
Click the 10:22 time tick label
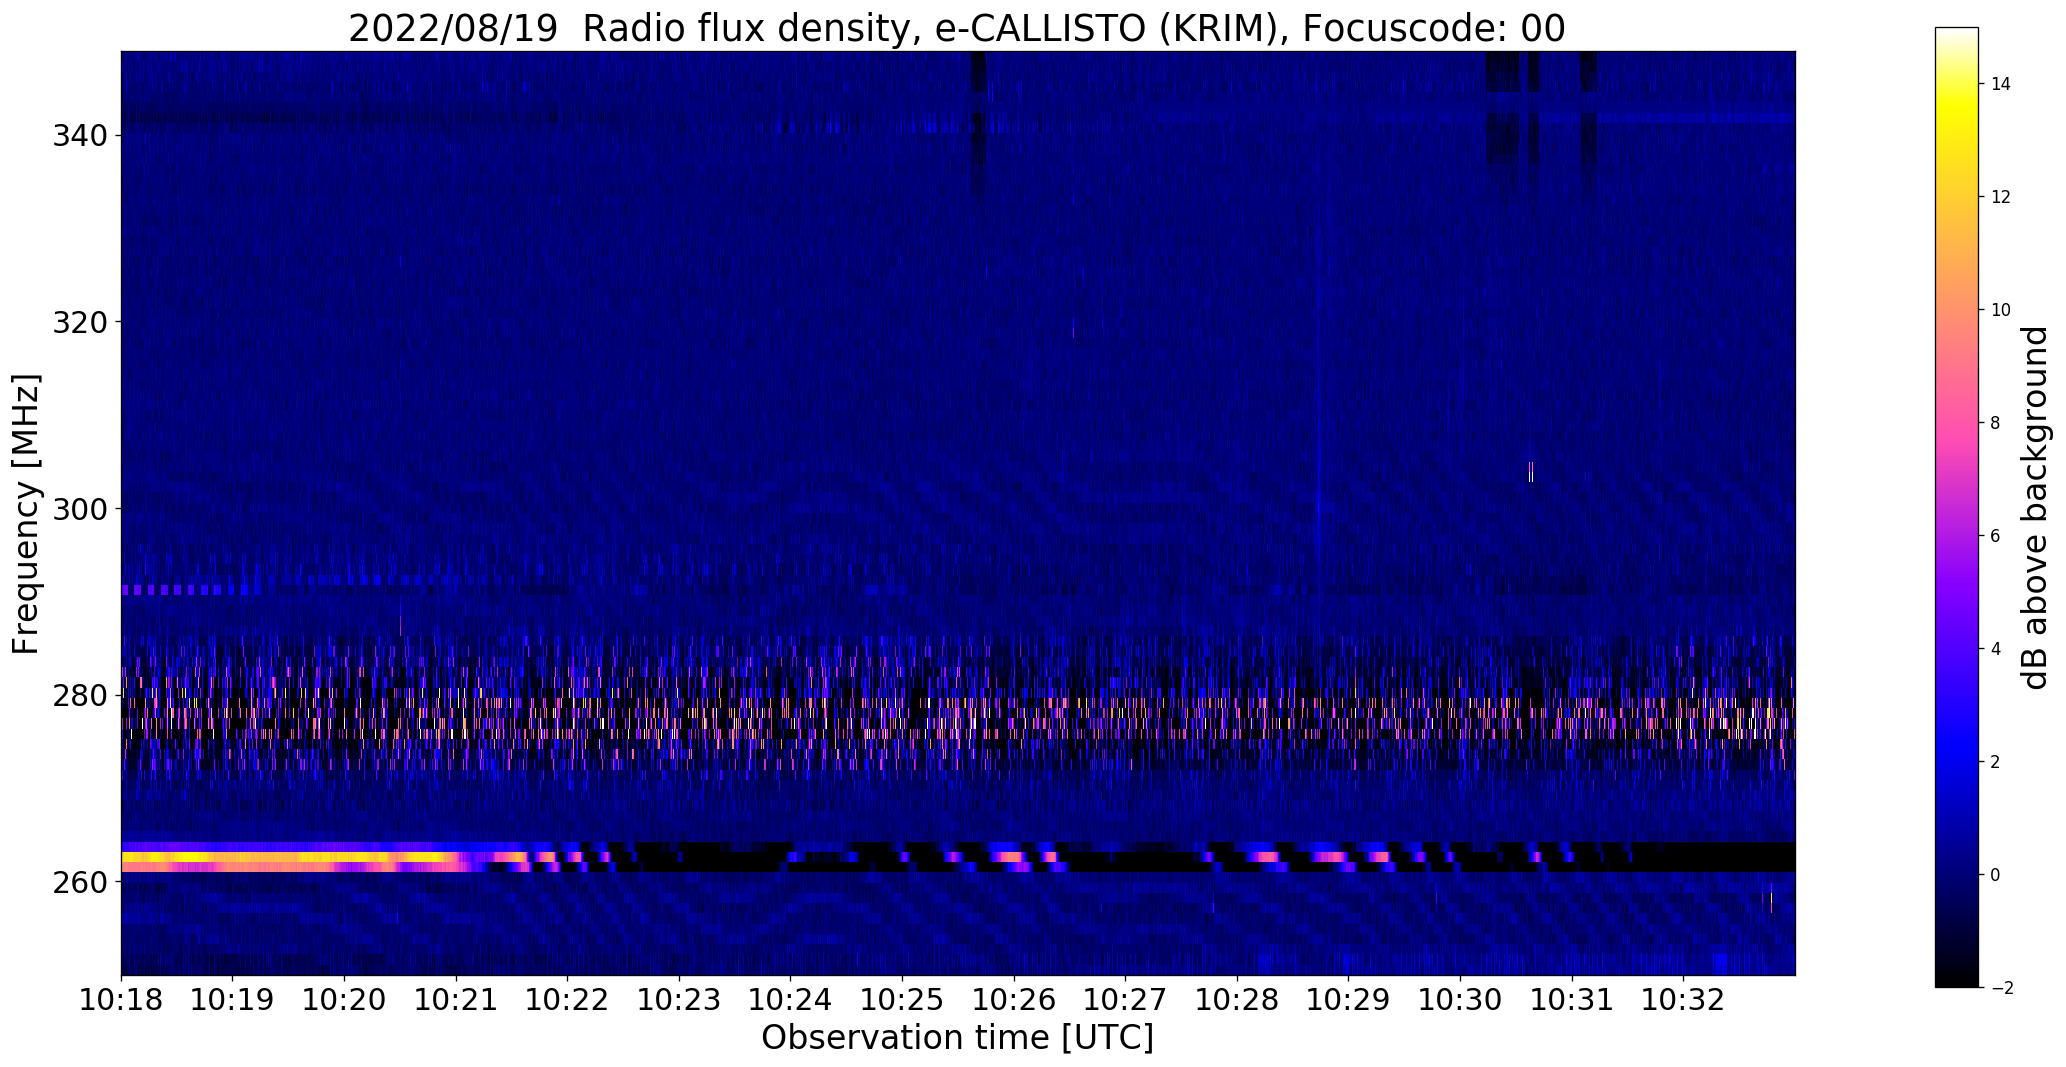coord(568,1001)
